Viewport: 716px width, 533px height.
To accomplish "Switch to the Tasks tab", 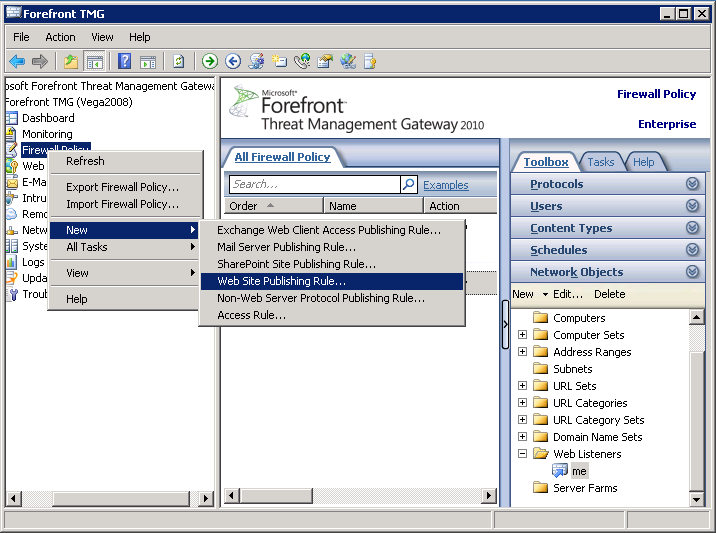I will 601,162.
